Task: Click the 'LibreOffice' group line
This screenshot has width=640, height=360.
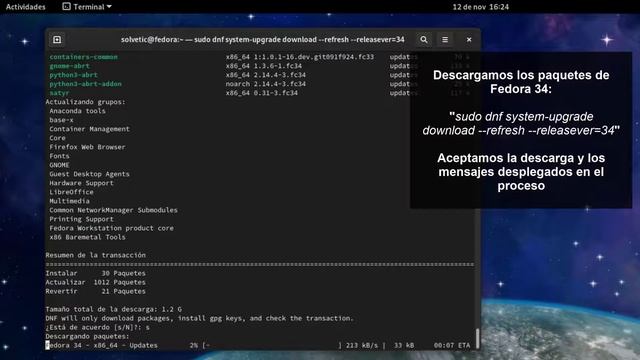Action: (71, 192)
